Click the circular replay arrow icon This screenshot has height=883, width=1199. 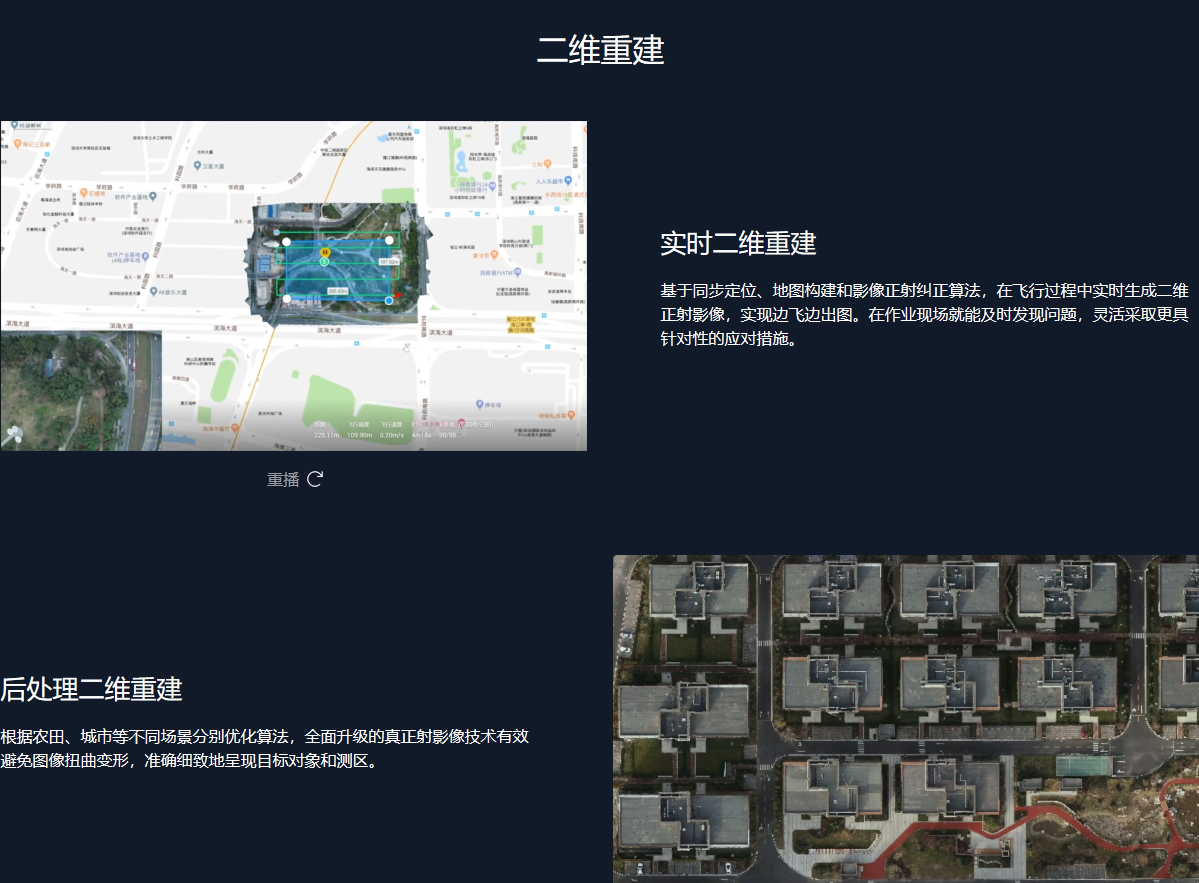coord(314,479)
